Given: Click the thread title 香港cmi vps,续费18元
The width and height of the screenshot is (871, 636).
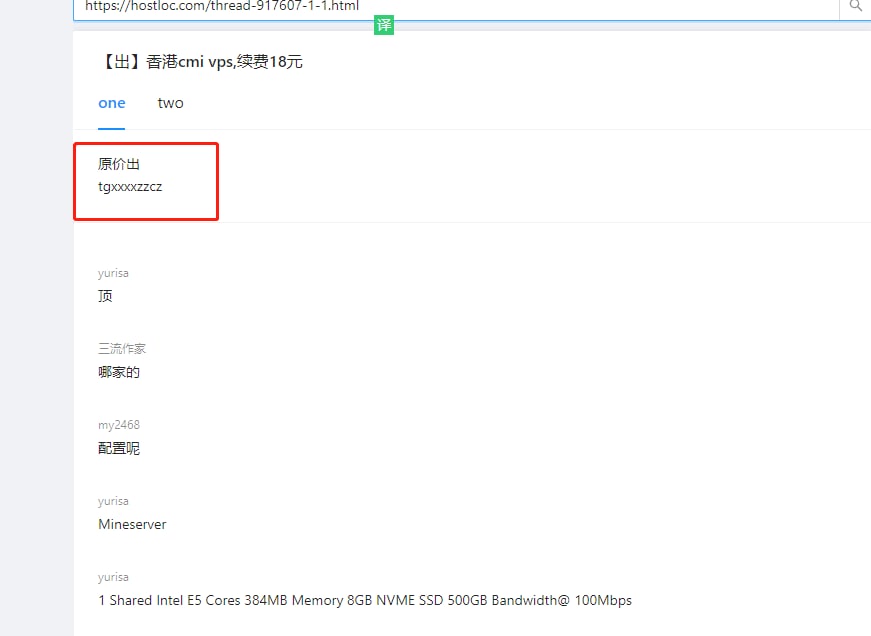Looking at the screenshot, I should coord(225,62).
